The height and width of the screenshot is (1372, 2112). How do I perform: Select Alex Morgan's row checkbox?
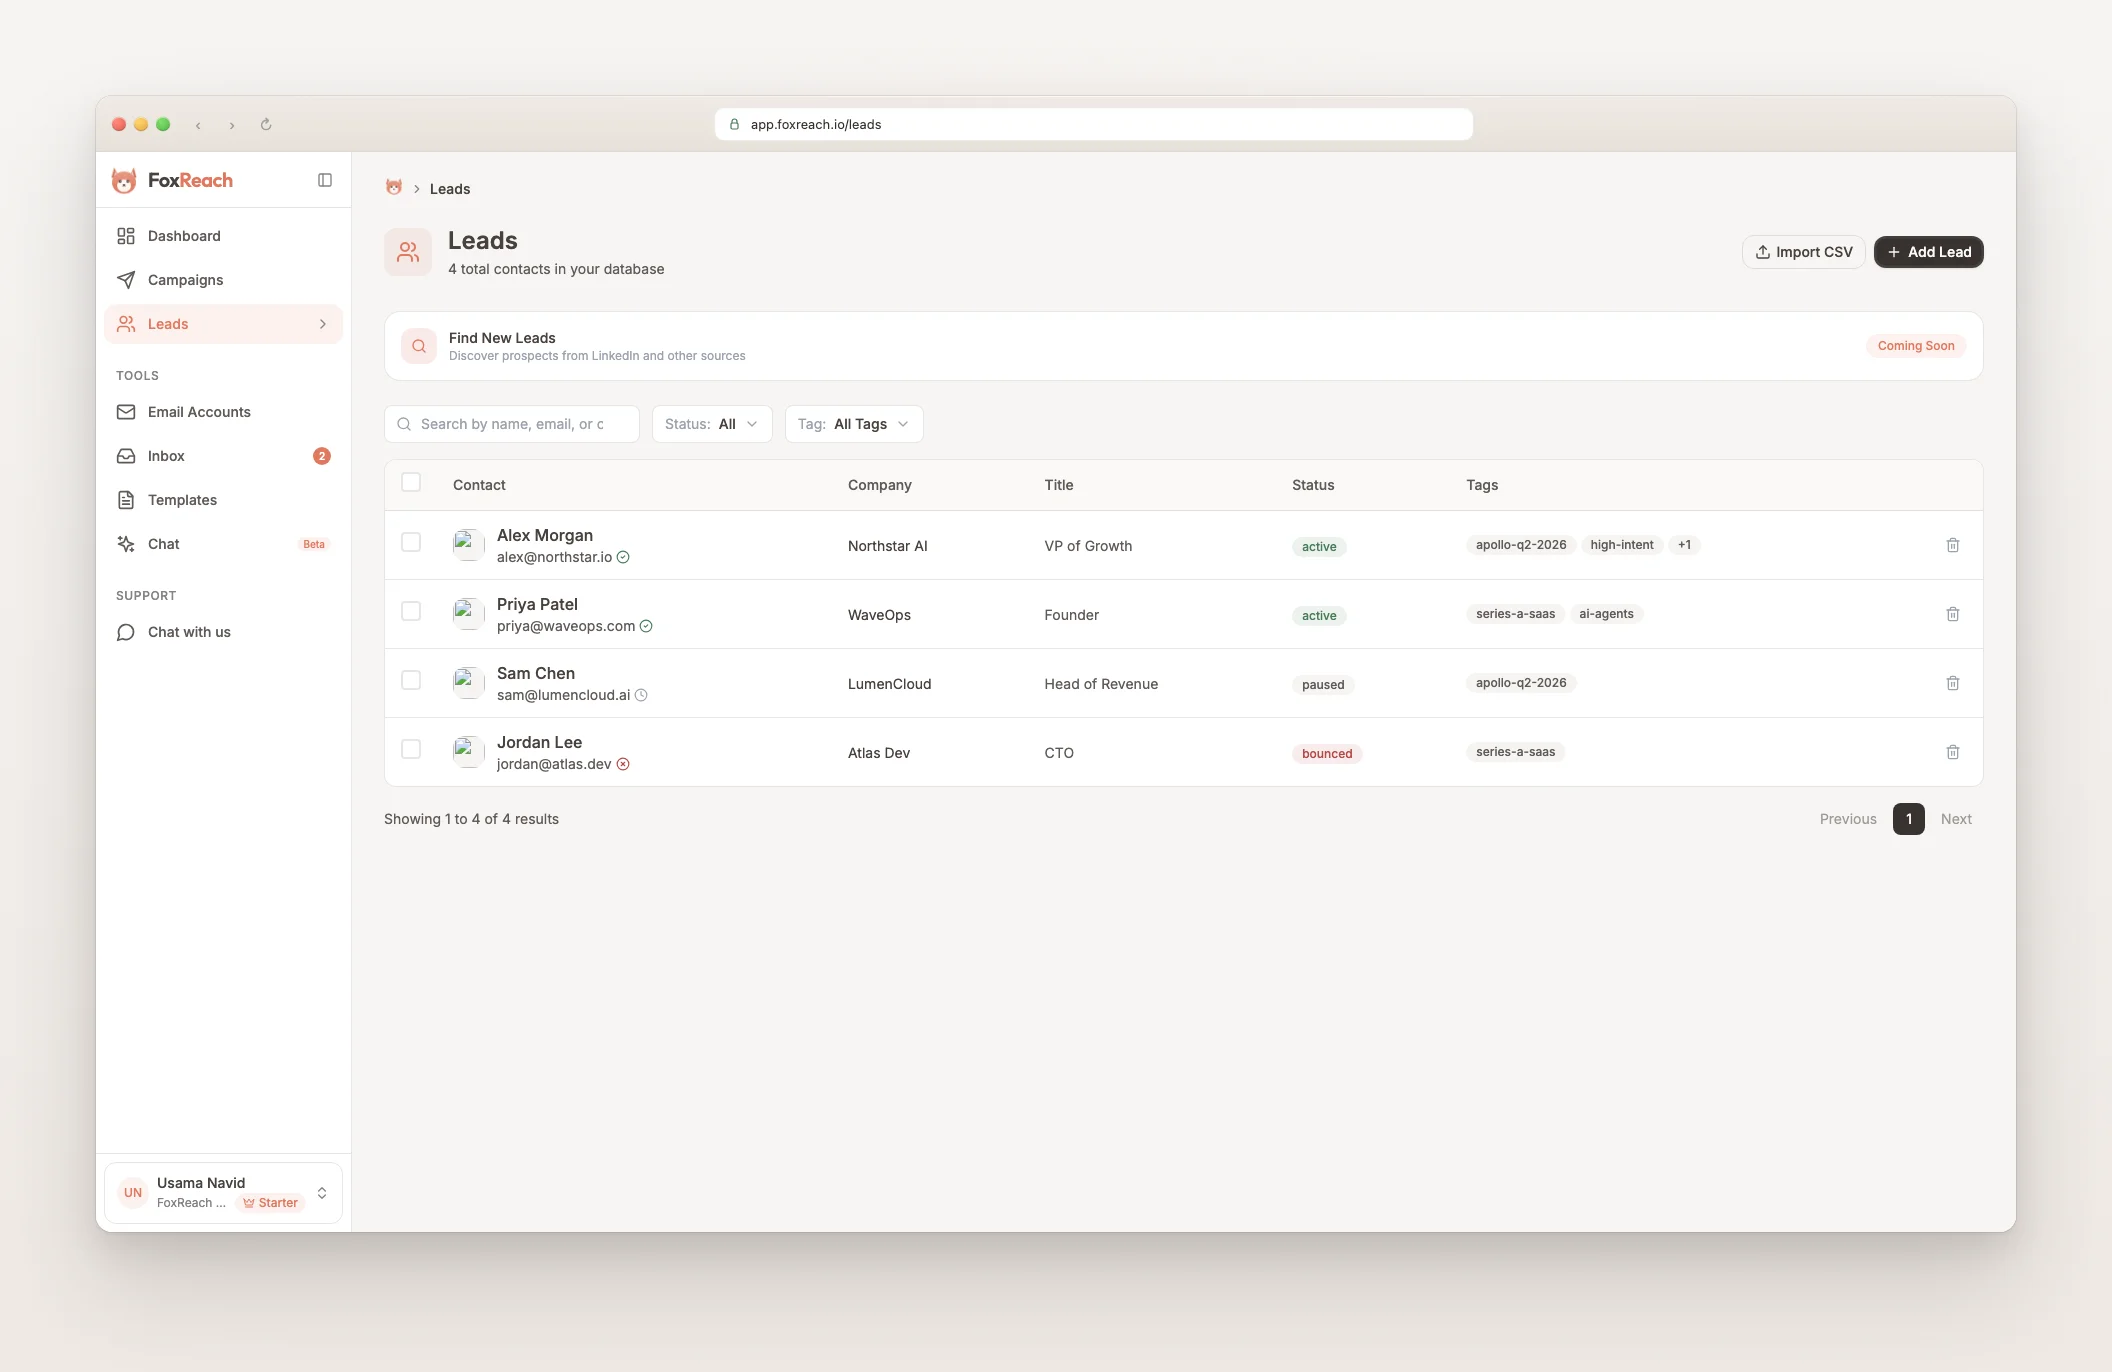[x=411, y=542]
